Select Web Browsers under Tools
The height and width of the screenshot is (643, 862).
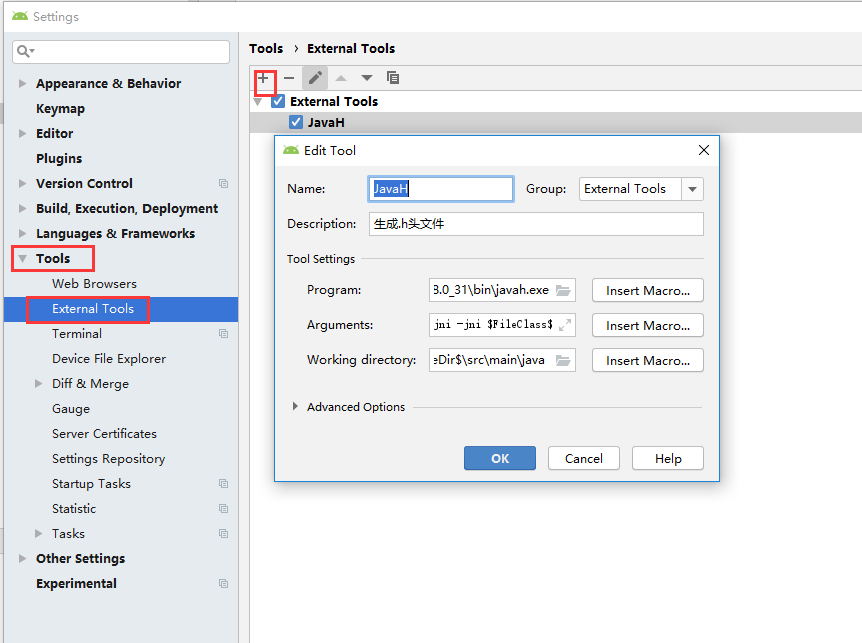95,284
